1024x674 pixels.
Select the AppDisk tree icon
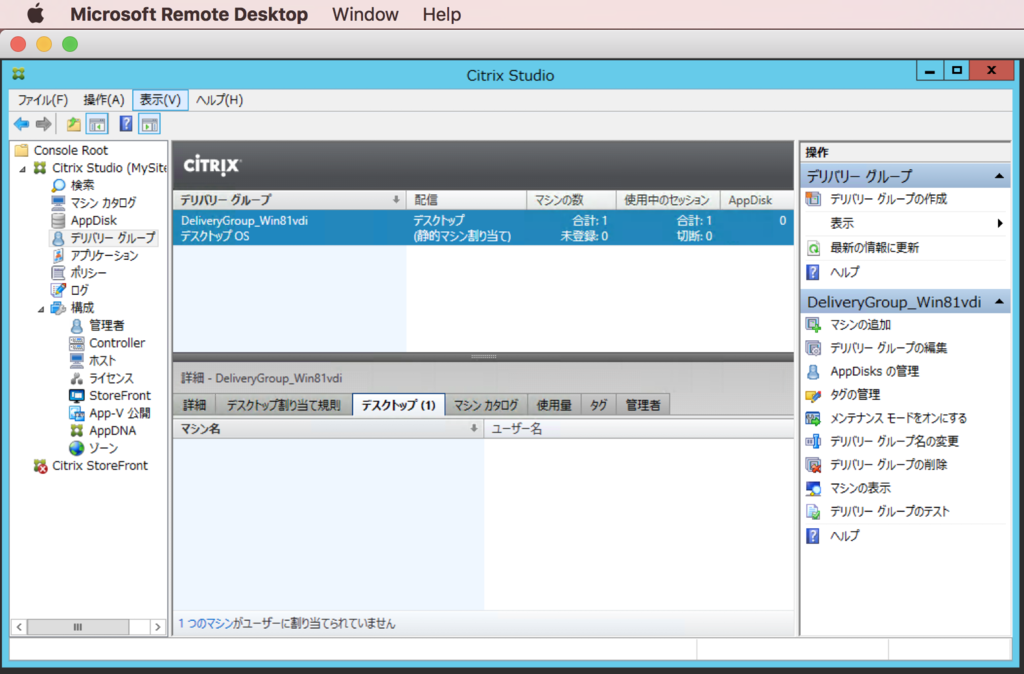click(59, 220)
